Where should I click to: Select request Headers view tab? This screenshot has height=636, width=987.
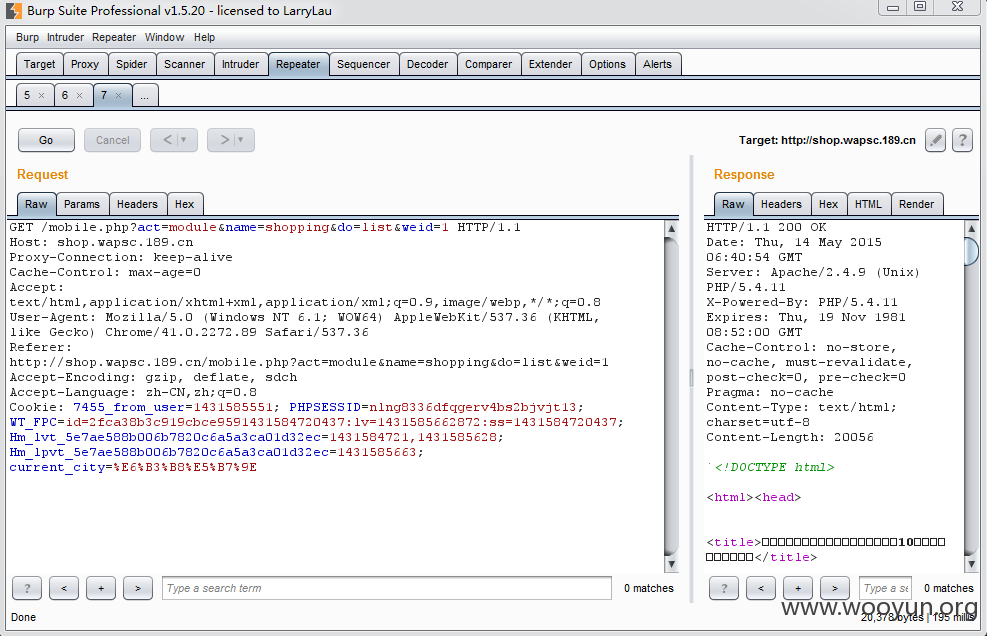click(137, 204)
